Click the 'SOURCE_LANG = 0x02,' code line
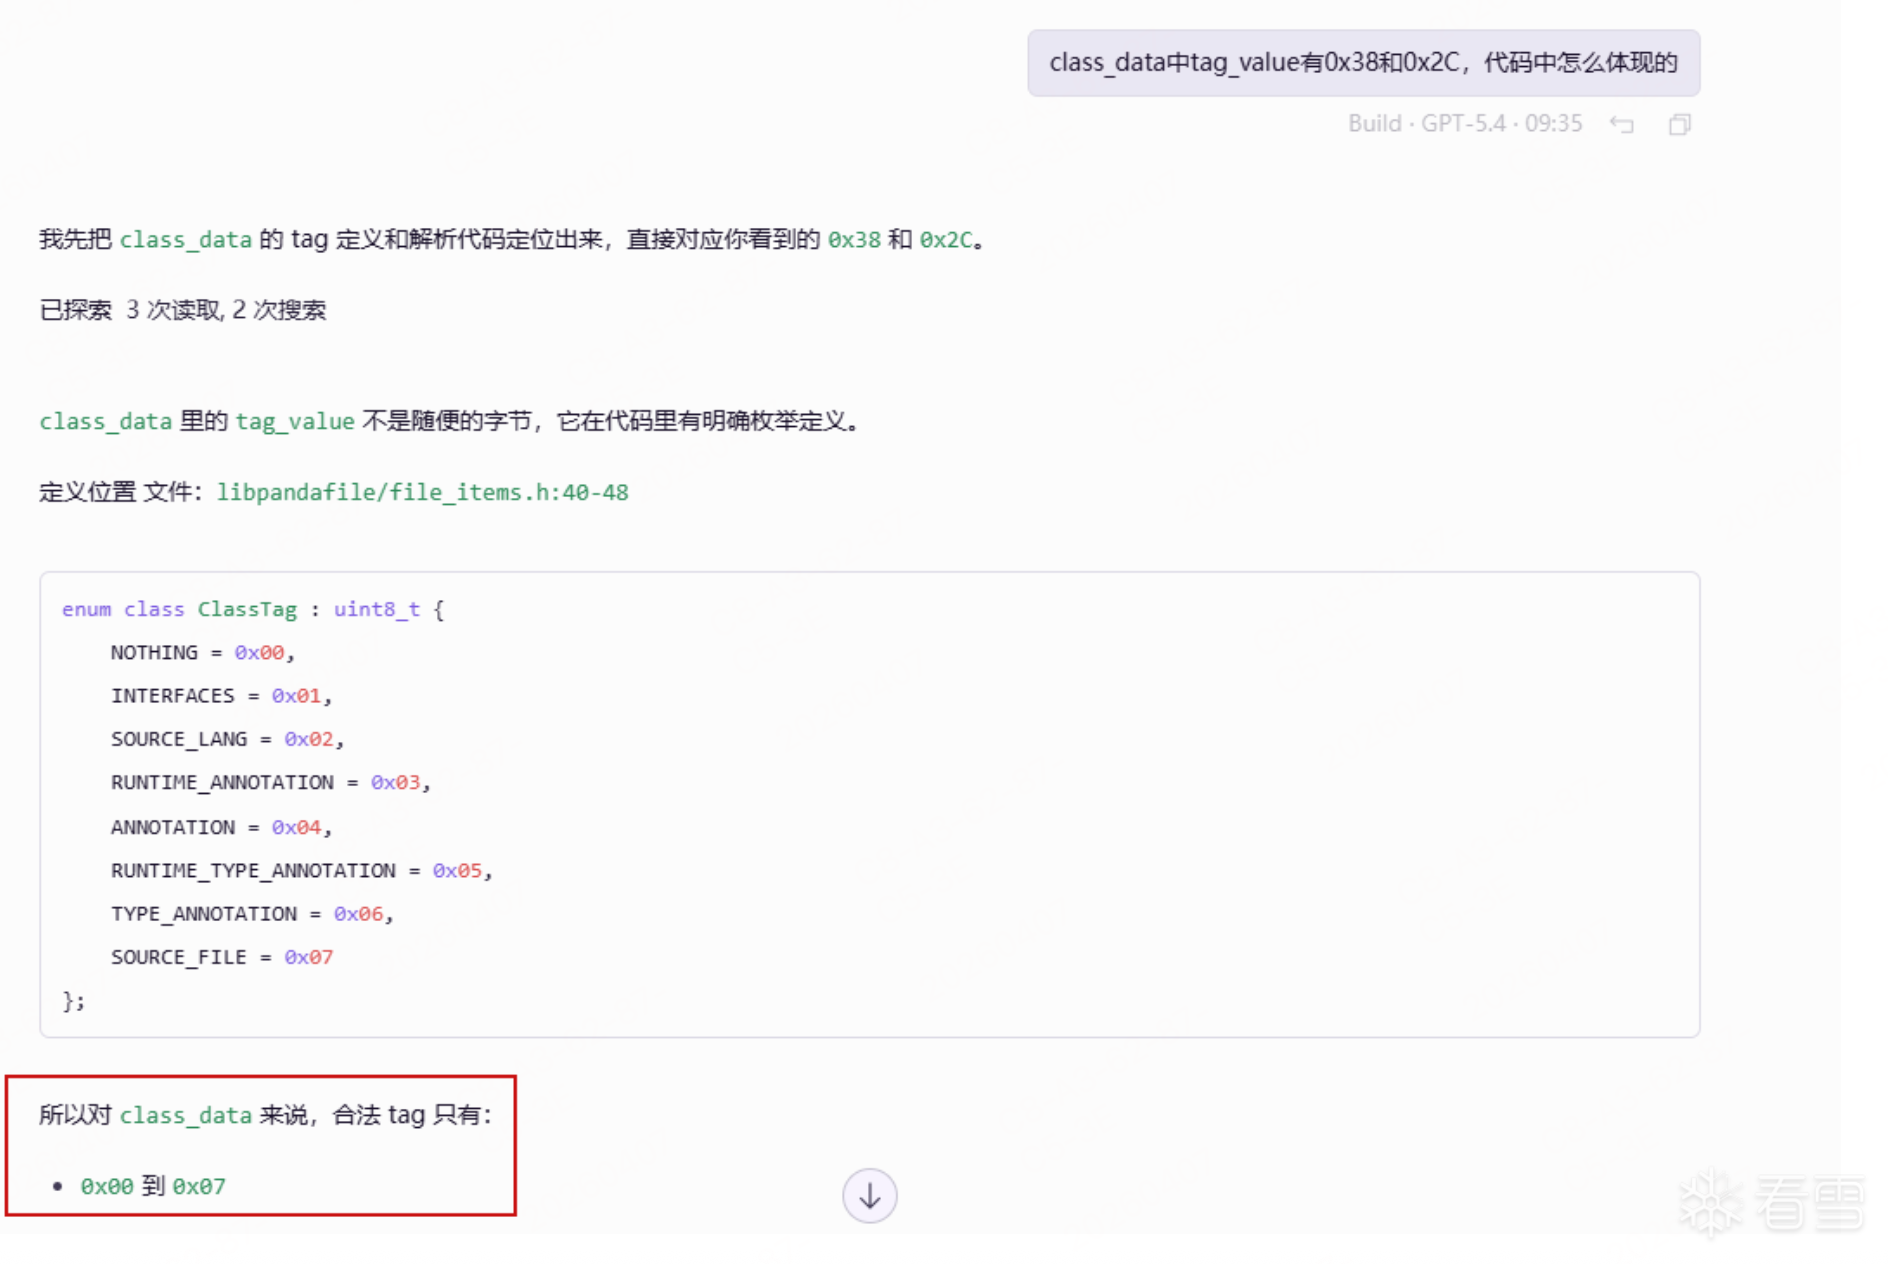 pyautogui.click(x=227, y=739)
